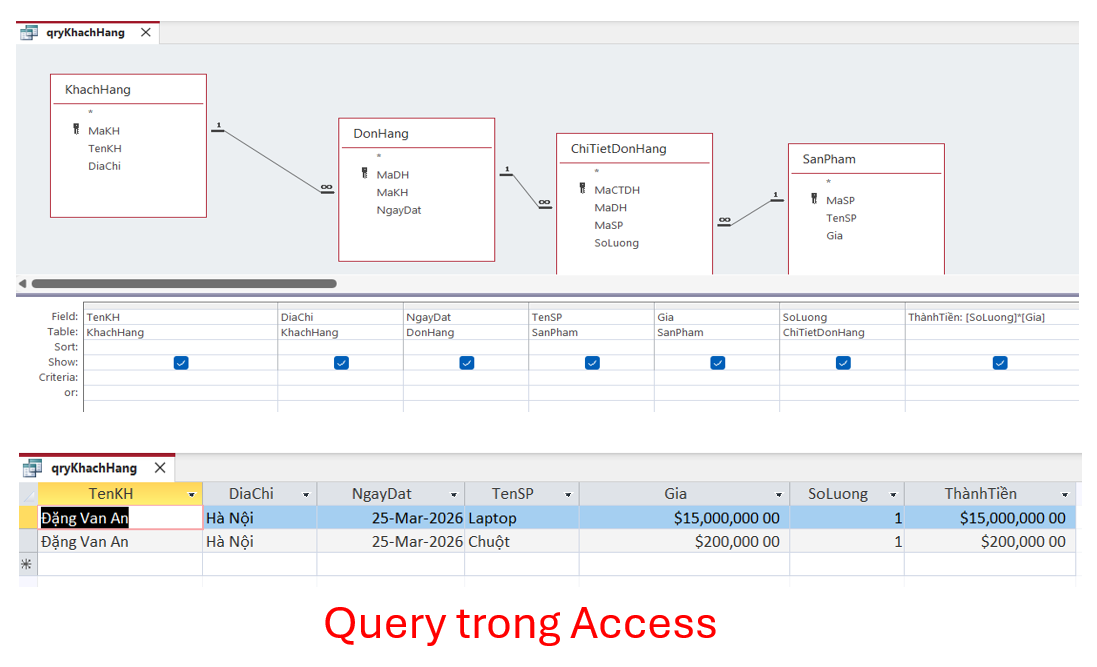
Task: Uncheck the Show box for TenKH
Action: click(181, 362)
